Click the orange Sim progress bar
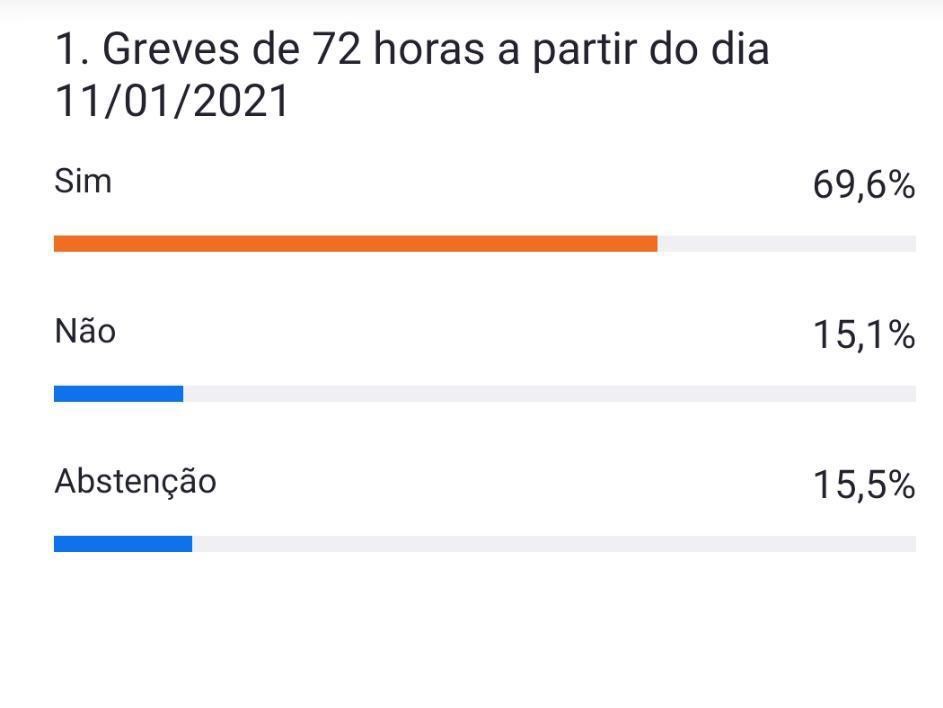Viewport: 943px width, 708px height. pyautogui.click(x=355, y=243)
